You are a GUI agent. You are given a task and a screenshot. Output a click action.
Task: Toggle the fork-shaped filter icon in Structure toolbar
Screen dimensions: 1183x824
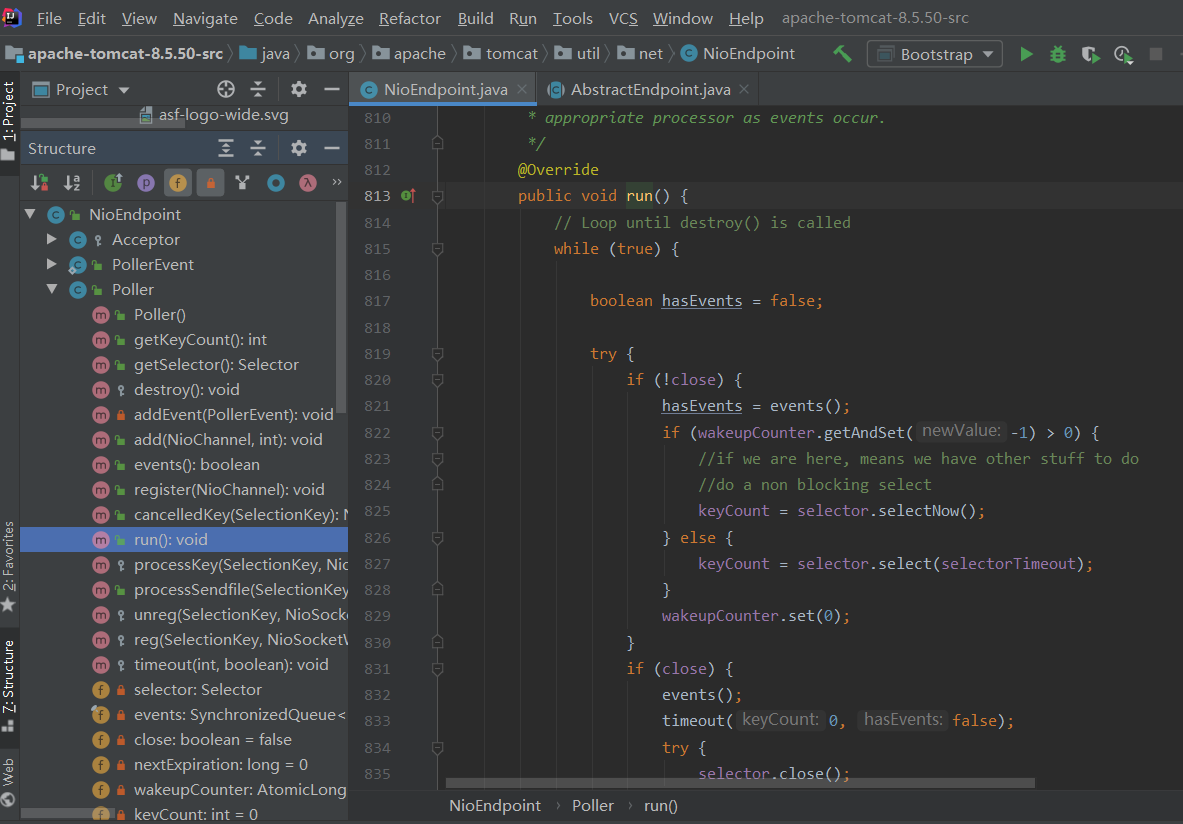(242, 183)
